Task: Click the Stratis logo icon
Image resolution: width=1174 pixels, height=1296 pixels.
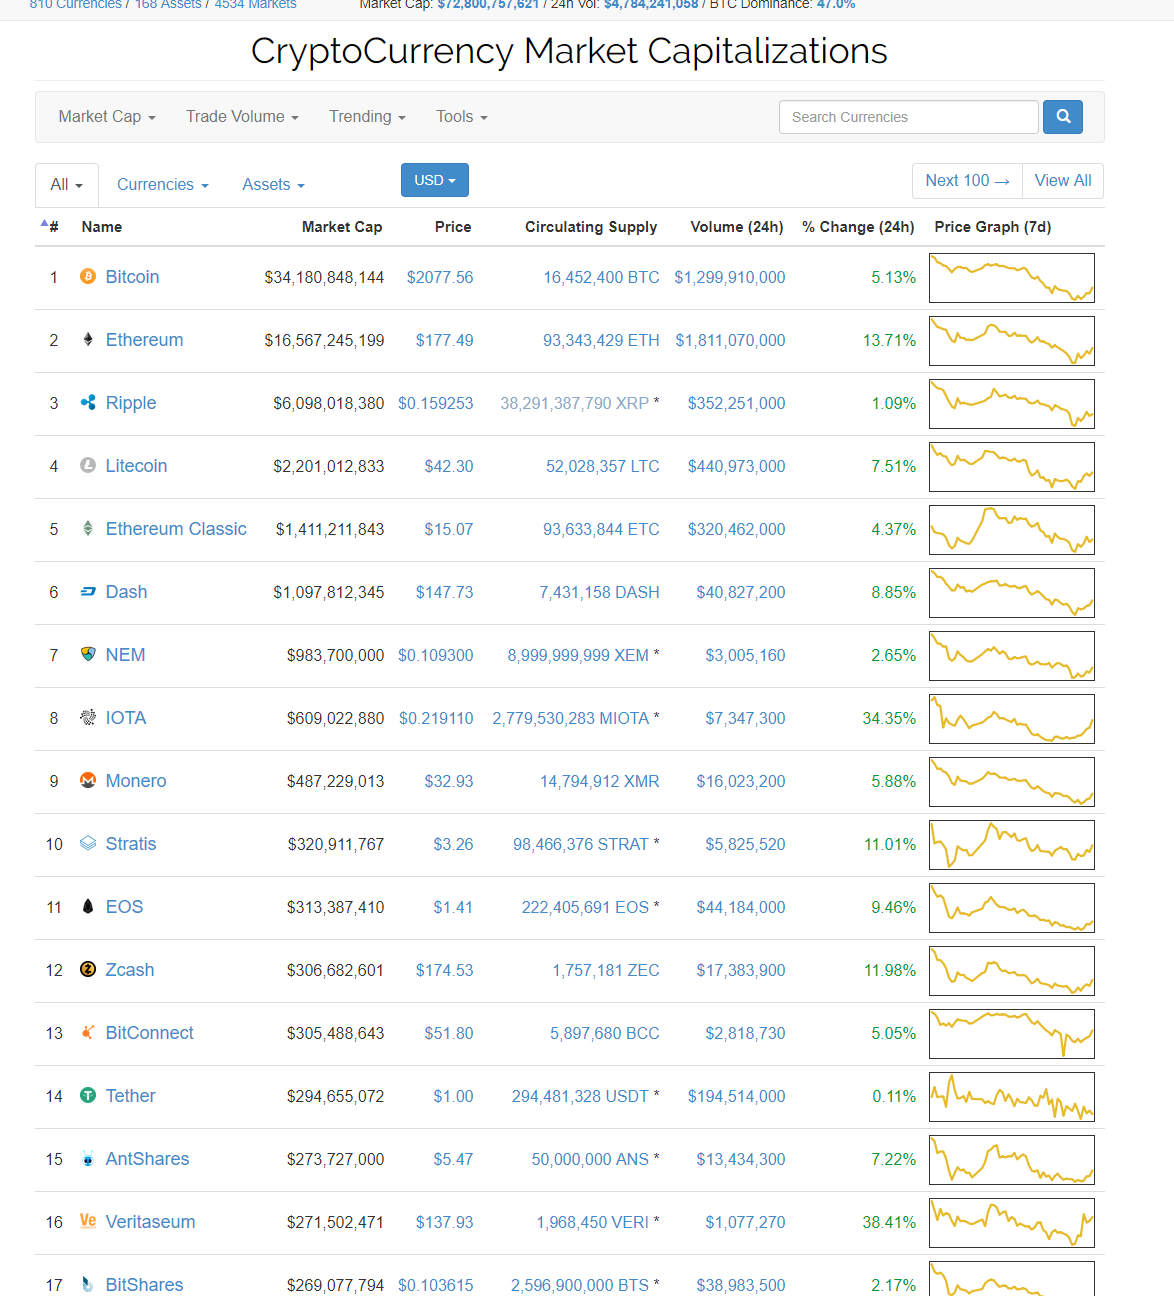Action: [88, 843]
